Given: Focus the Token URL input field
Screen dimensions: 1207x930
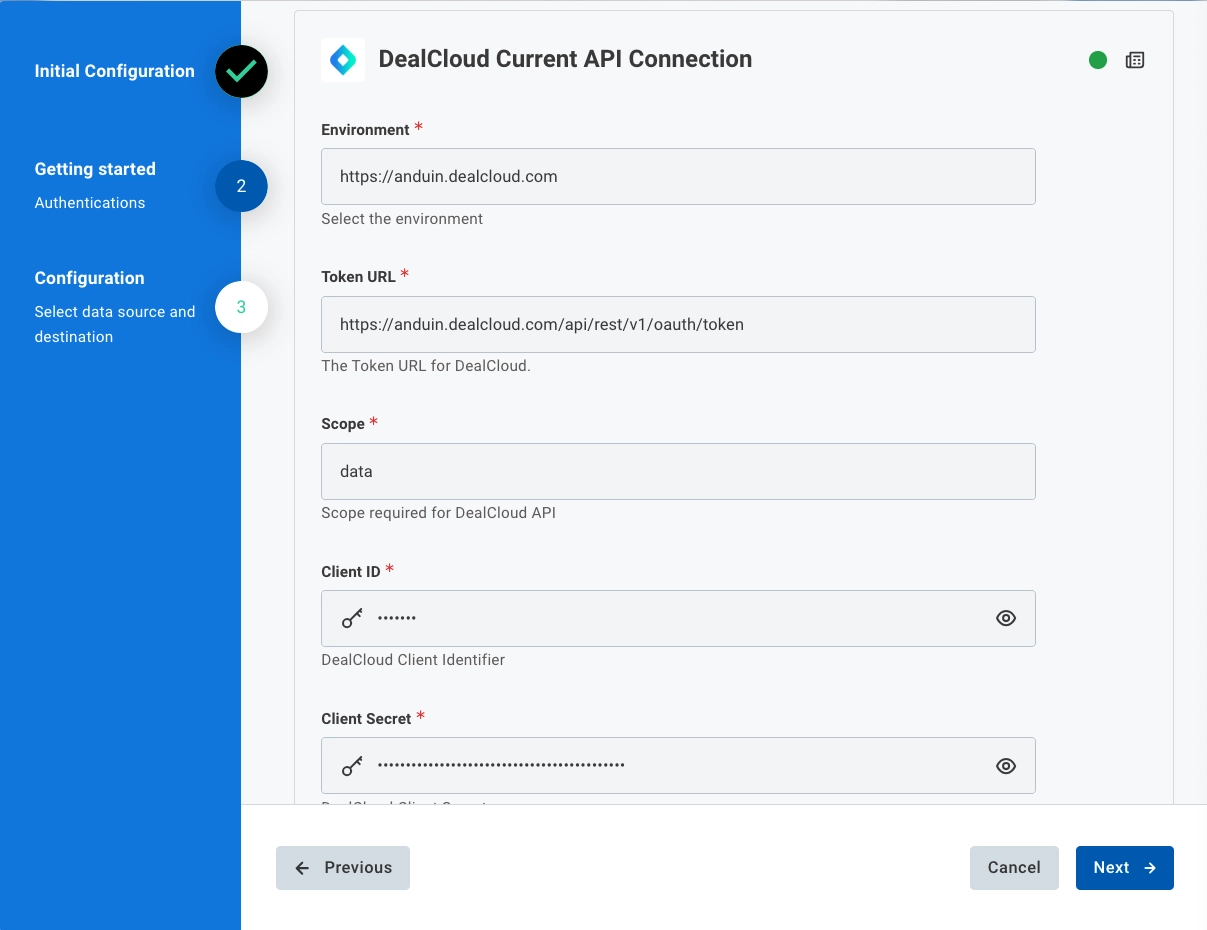Looking at the screenshot, I should [678, 324].
